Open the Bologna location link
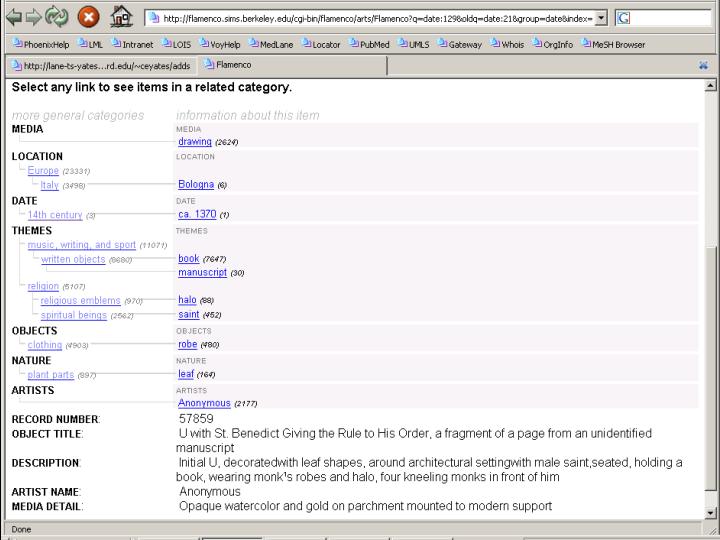The height and width of the screenshot is (540, 720). (x=196, y=185)
